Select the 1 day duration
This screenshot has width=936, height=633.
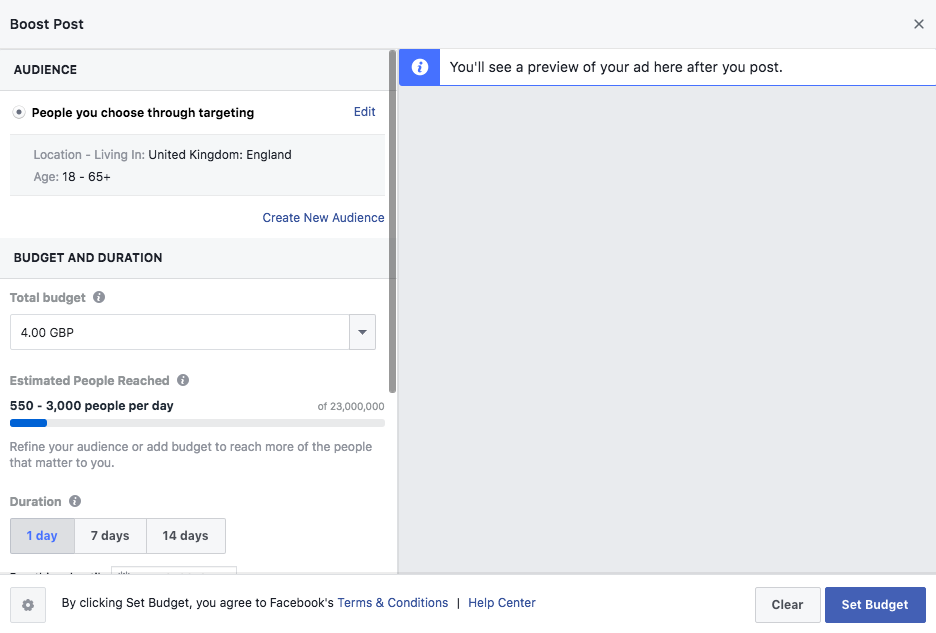pos(42,536)
